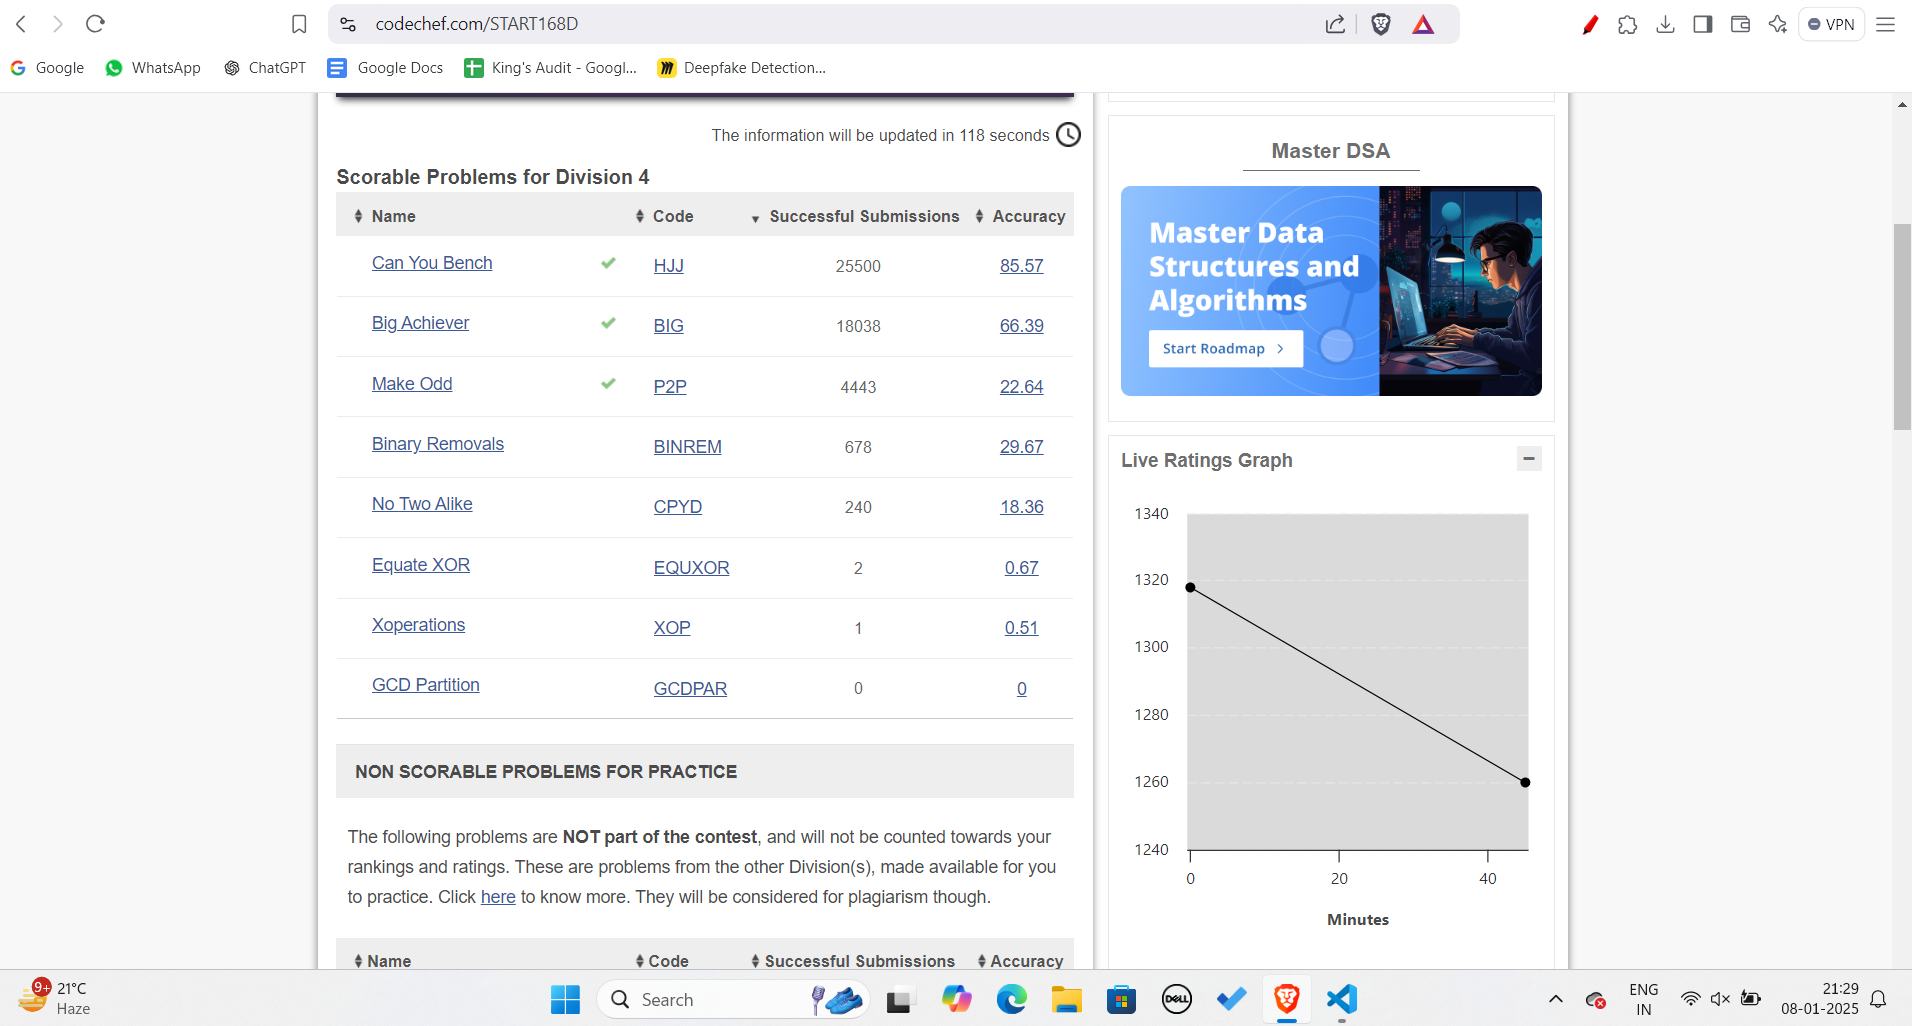The width and height of the screenshot is (1912, 1026).
Task: Click the address bar URL field
Action: (x=840, y=24)
